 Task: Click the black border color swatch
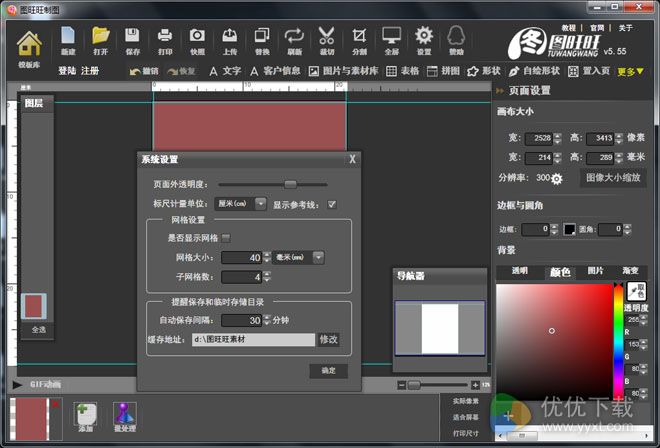click(569, 229)
